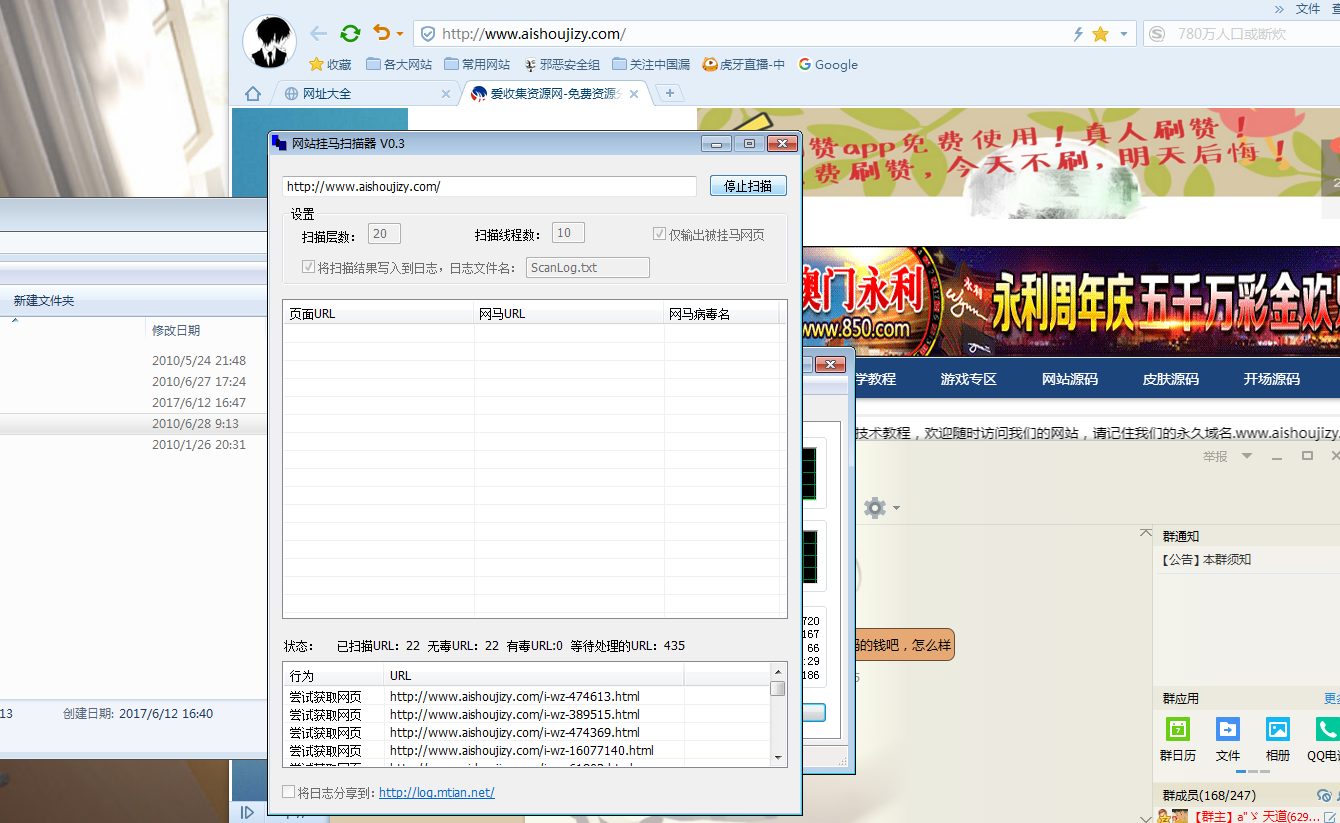This screenshot has height=823, width=1340.
Task: Click the browser back arrow
Action: (x=318, y=33)
